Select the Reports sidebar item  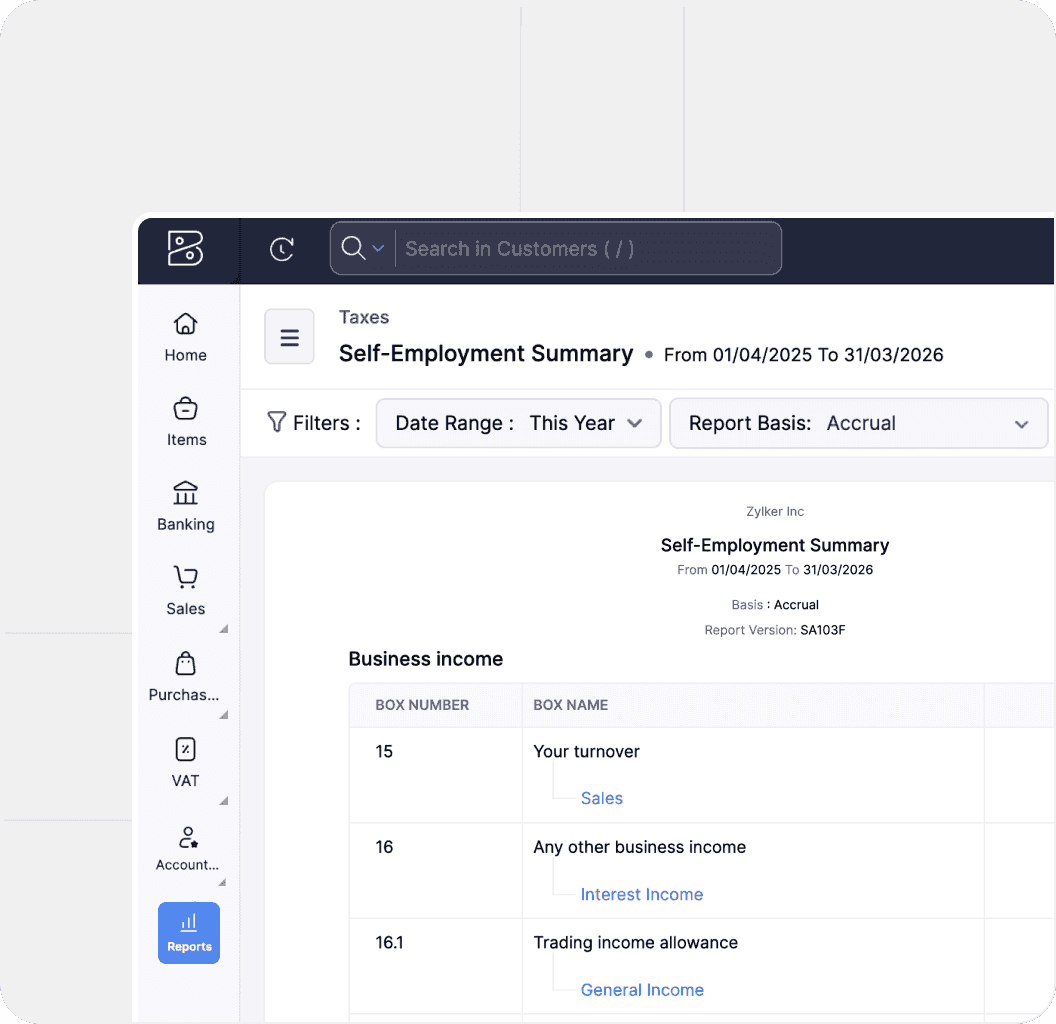[x=189, y=933]
